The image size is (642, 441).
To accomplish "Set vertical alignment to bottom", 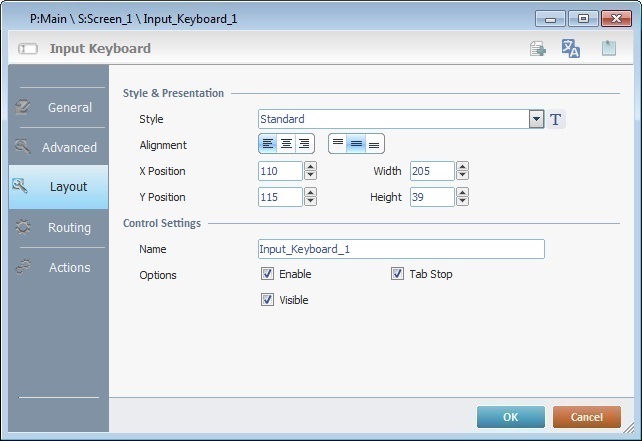I will pos(374,144).
